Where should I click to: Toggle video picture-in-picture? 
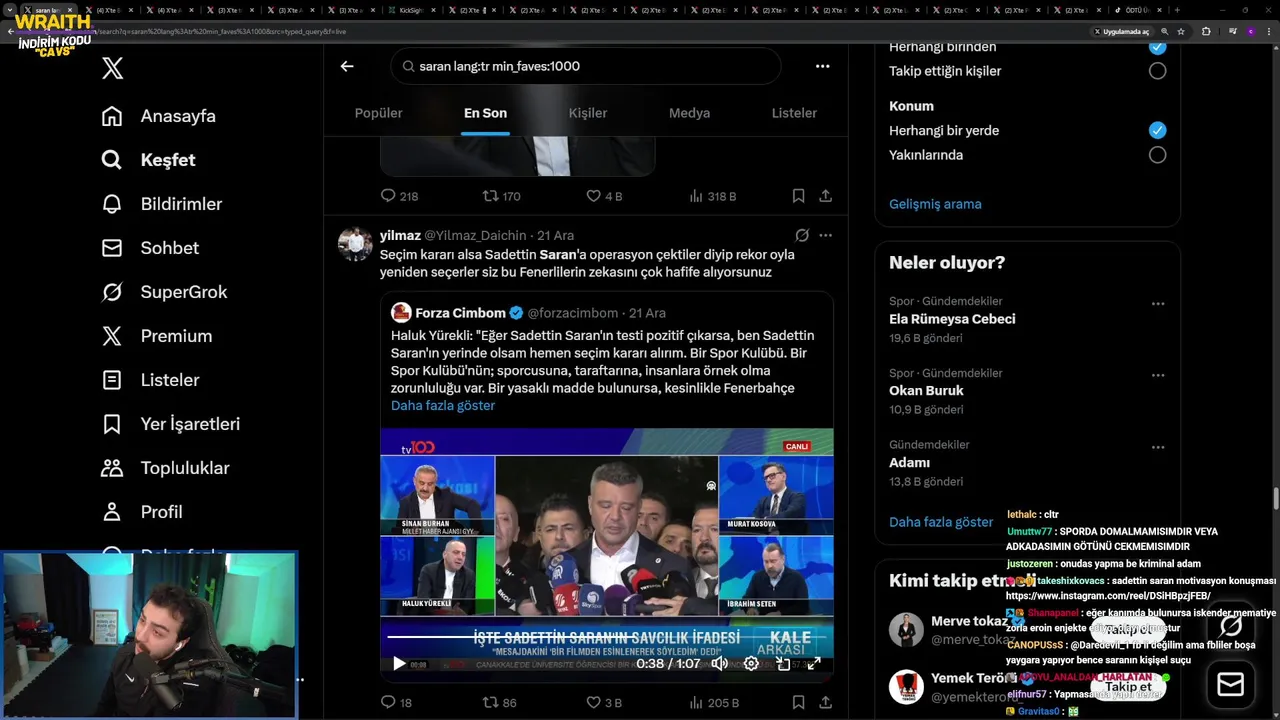click(783, 663)
